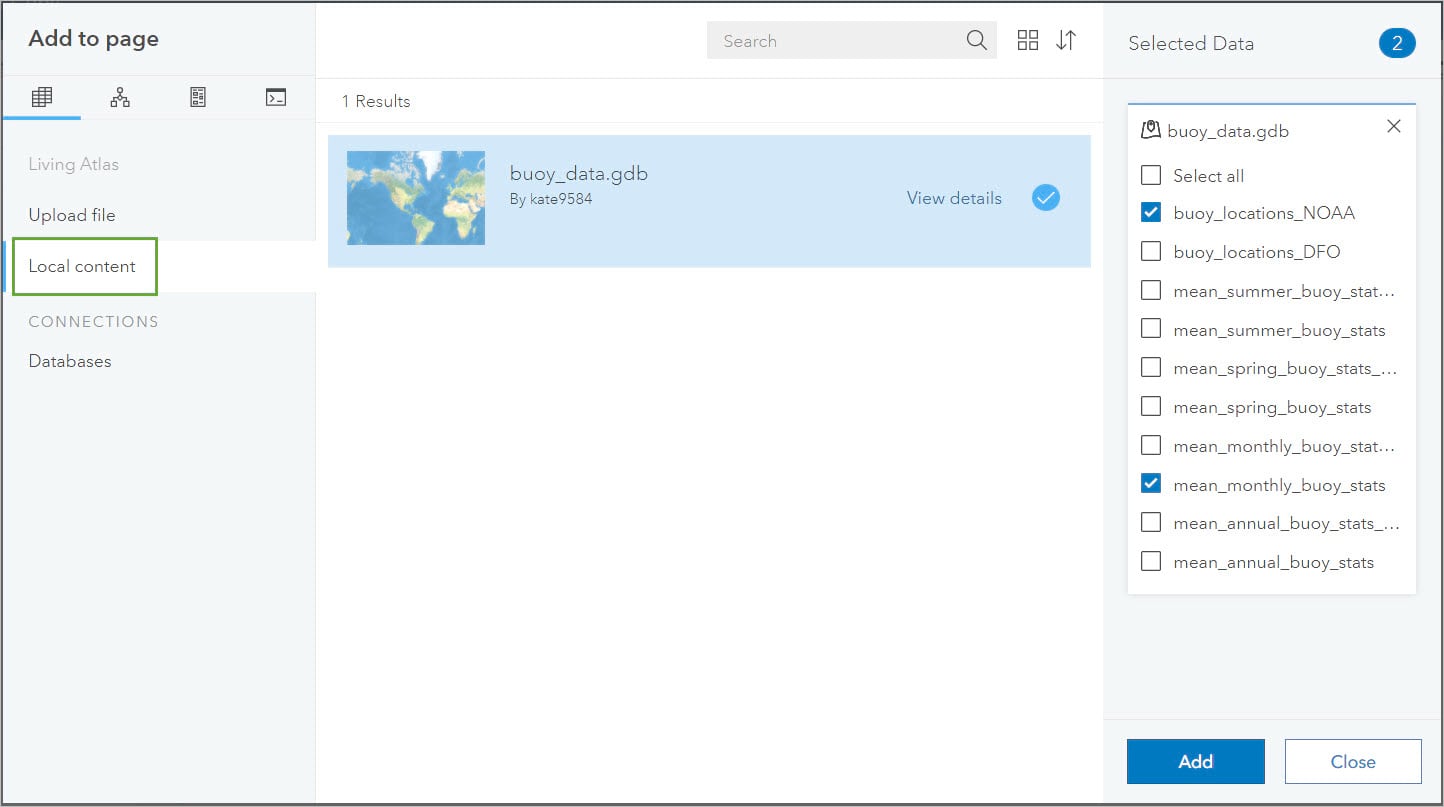The width and height of the screenshot is (1444, 807).
Task: Click the search magnifier icon
Action: pos(975,41)
